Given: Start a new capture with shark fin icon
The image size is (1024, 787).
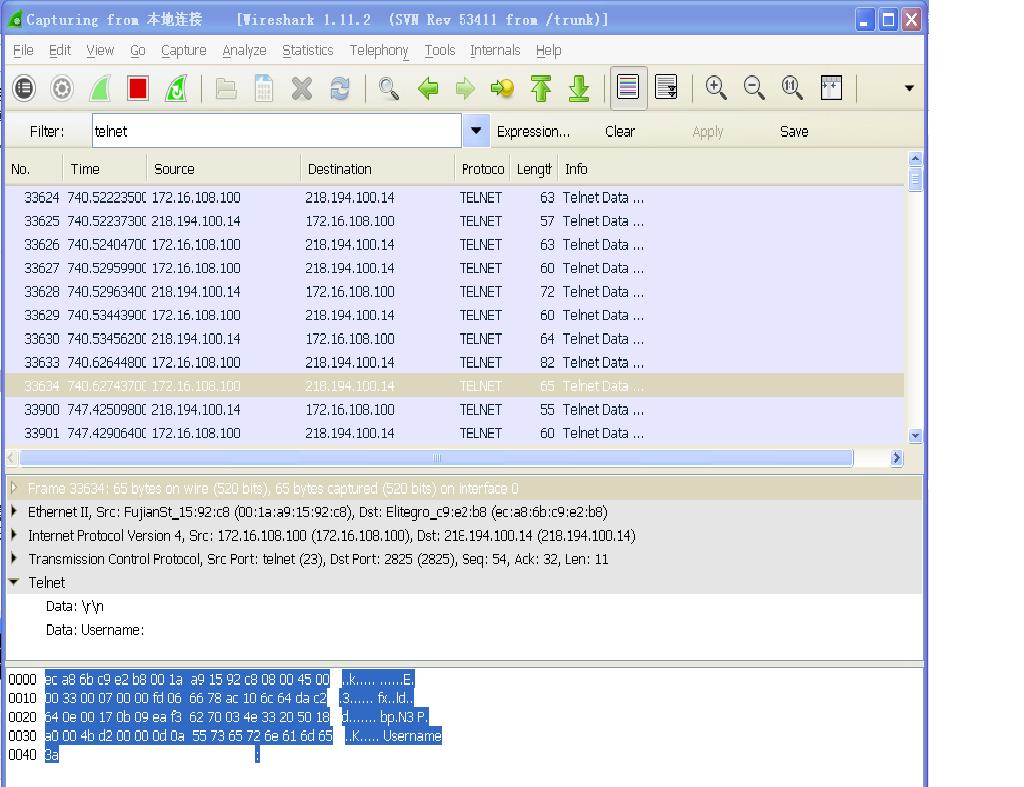Looking at the screenshot, I should [x=100, y=88].
